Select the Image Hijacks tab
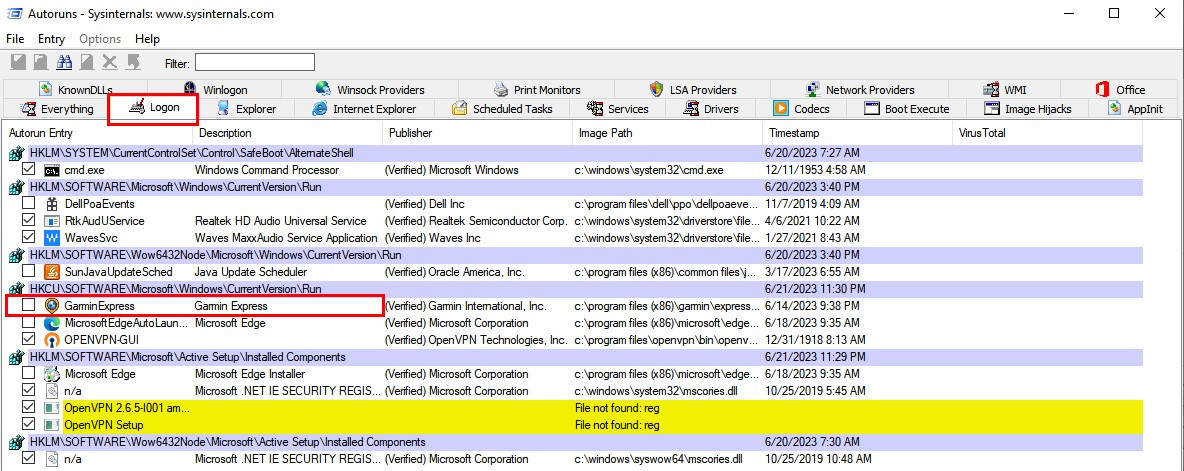The height and width of the screenshot is (471, 1184). tap(1028, 109)
